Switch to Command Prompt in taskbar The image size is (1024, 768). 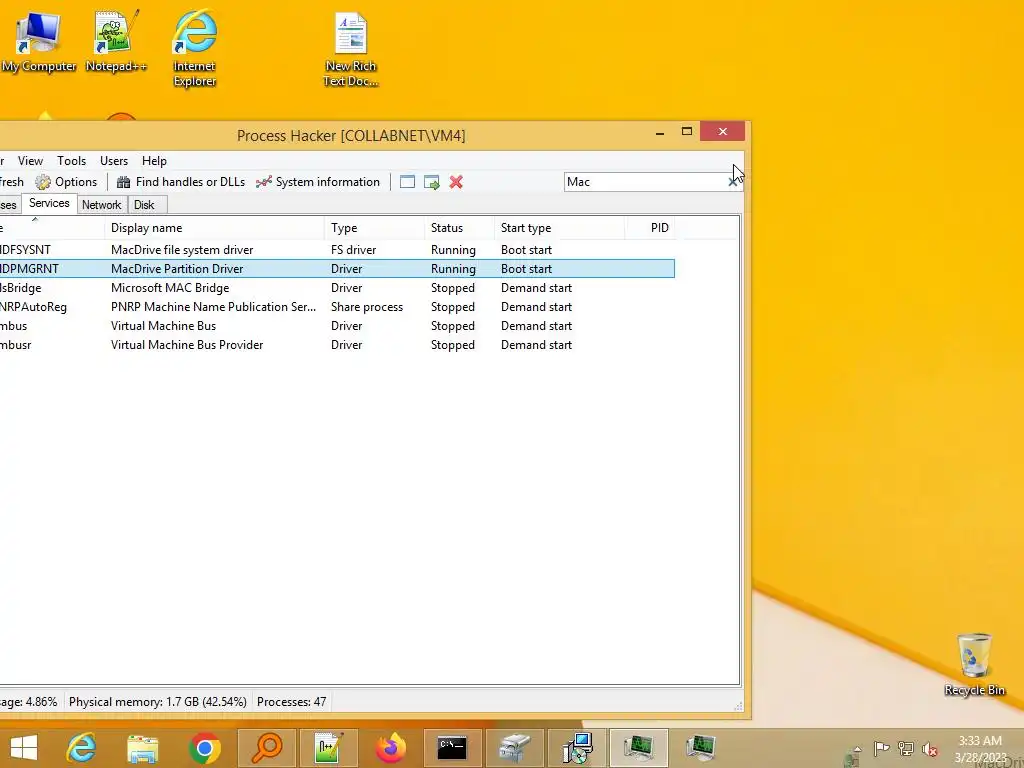[452, 748]
